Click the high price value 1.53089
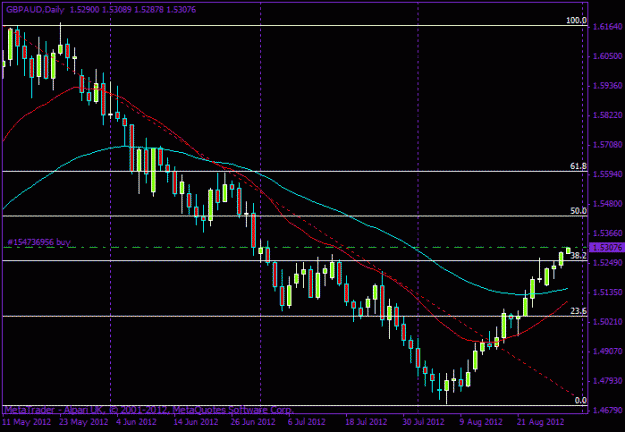The image size is (625, 432). (116, 10)
